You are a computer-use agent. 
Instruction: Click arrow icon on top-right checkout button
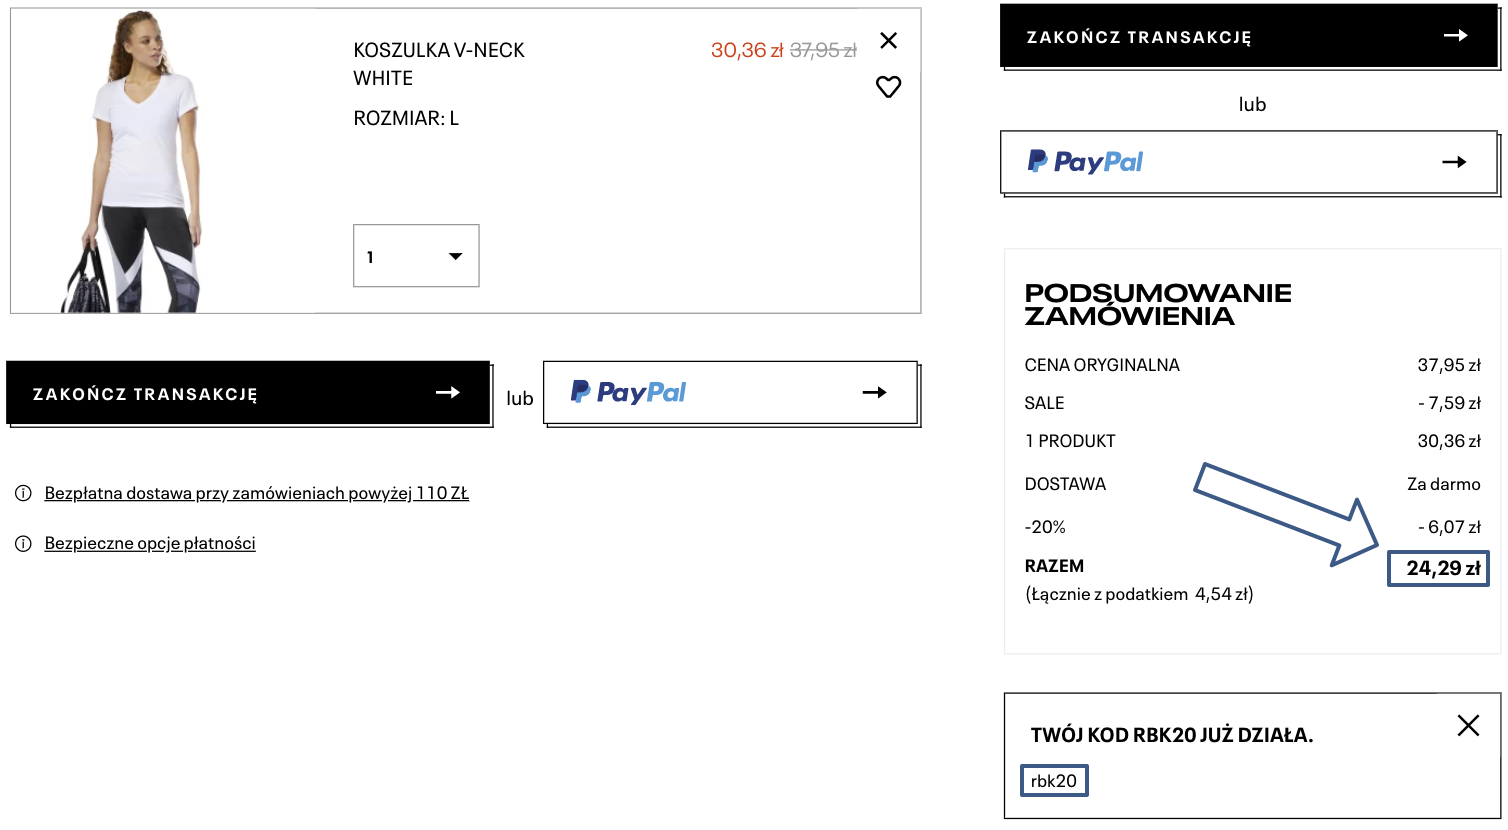tap(1455, 36)
